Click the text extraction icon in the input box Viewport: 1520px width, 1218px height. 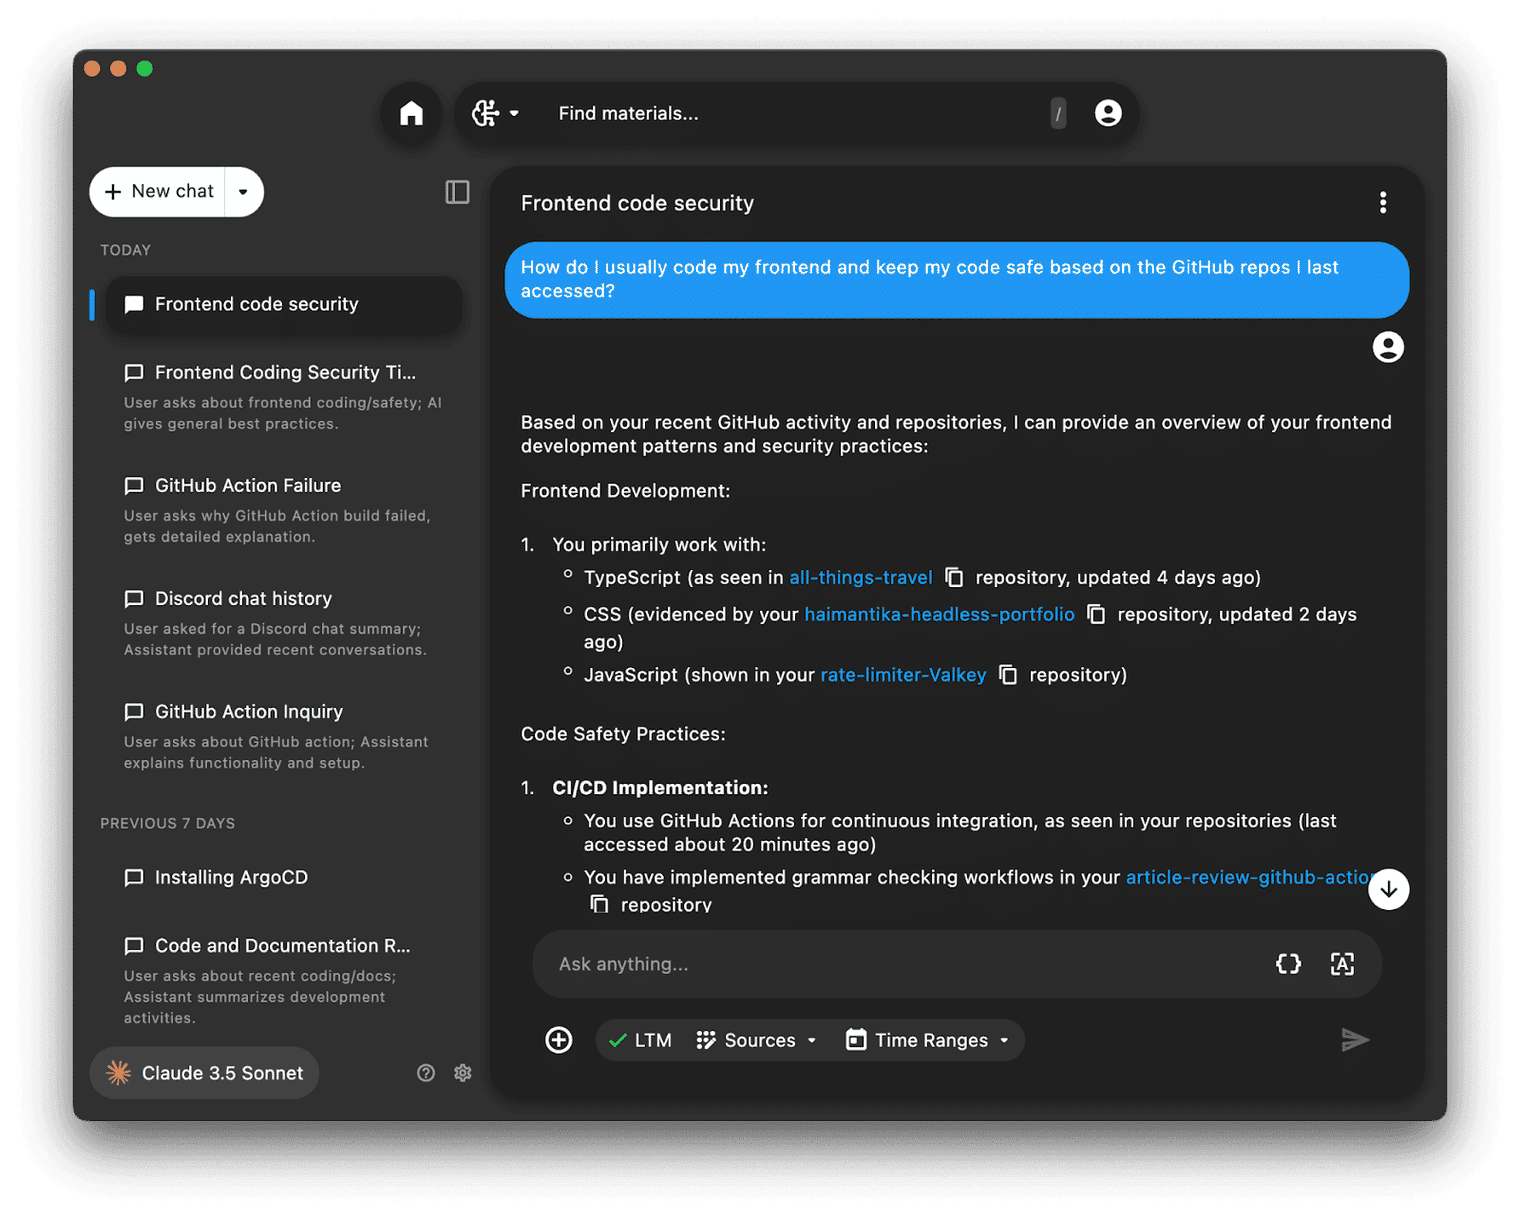[x=1342, y=964]
